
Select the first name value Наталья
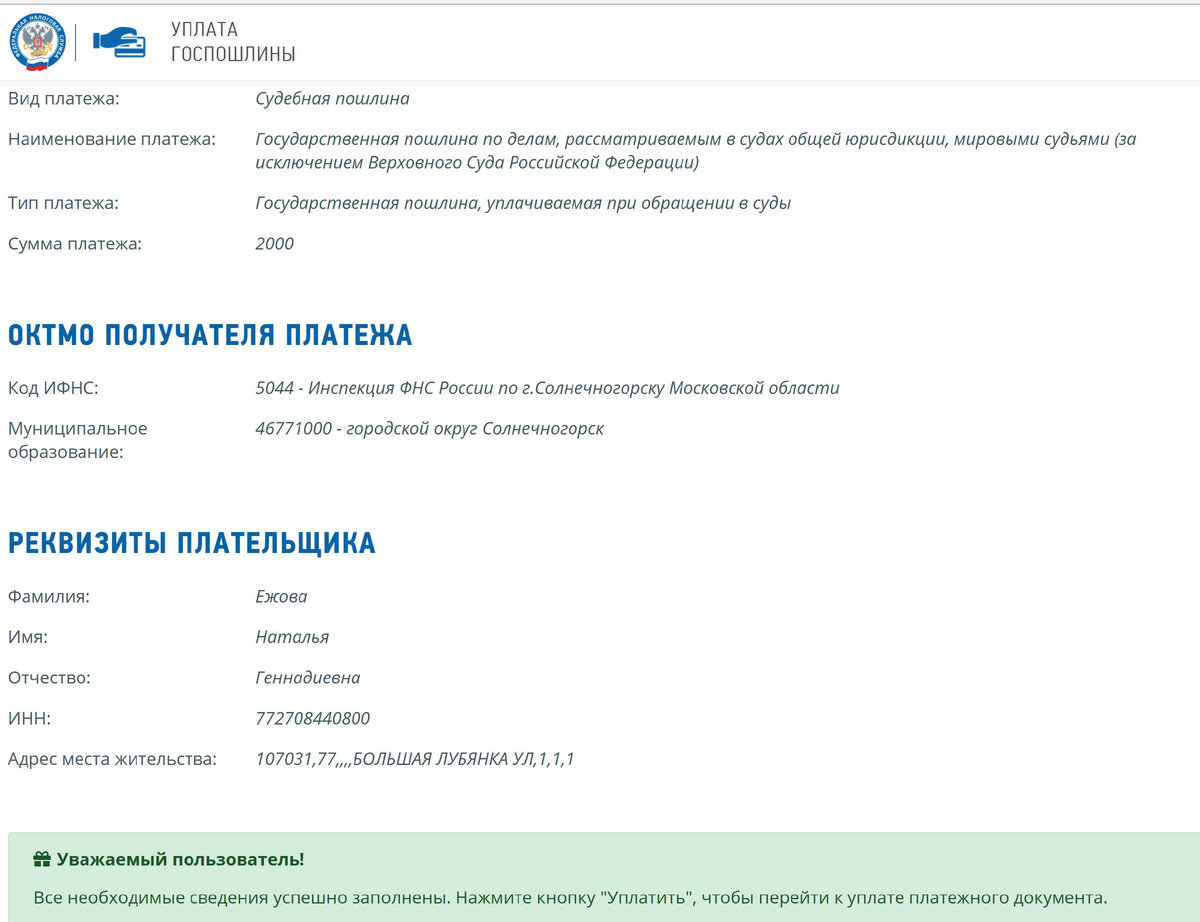[x=292, y=637]
